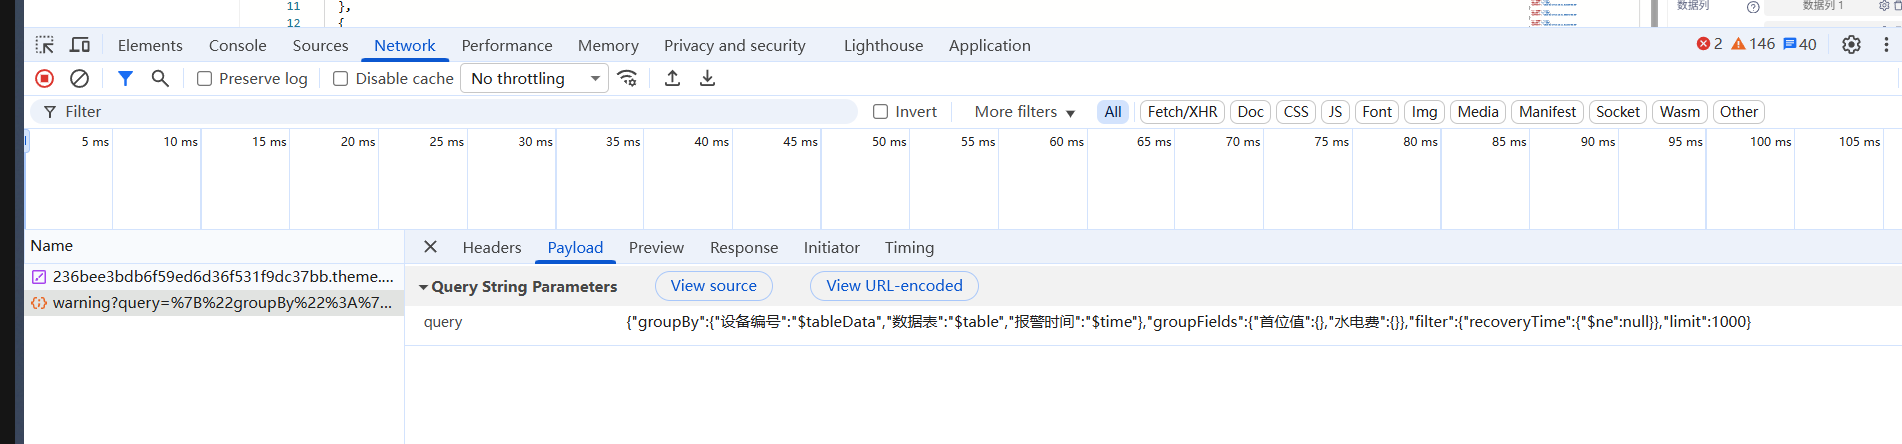This screenshot has height=444, width=1902.
Task: Open the No throttling dropdown
Action: click(x=534, y=78)
